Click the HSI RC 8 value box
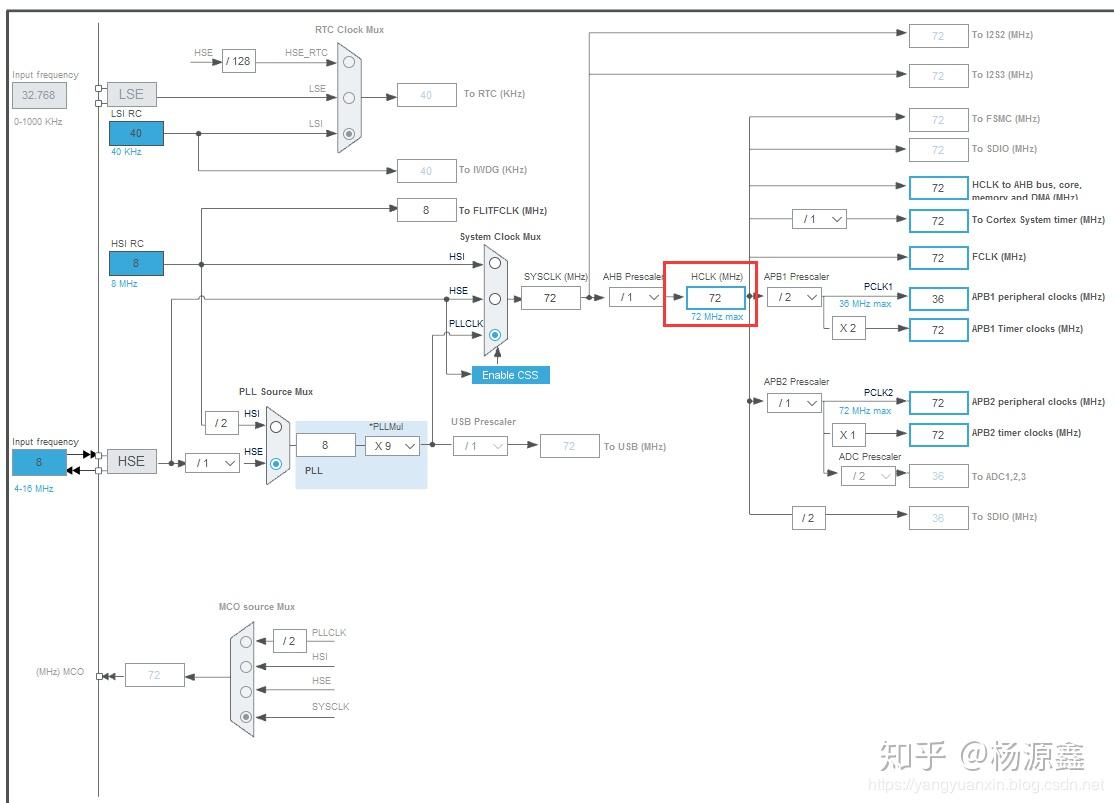This screenshot has height=803, width=1114. tap(136, 263)
